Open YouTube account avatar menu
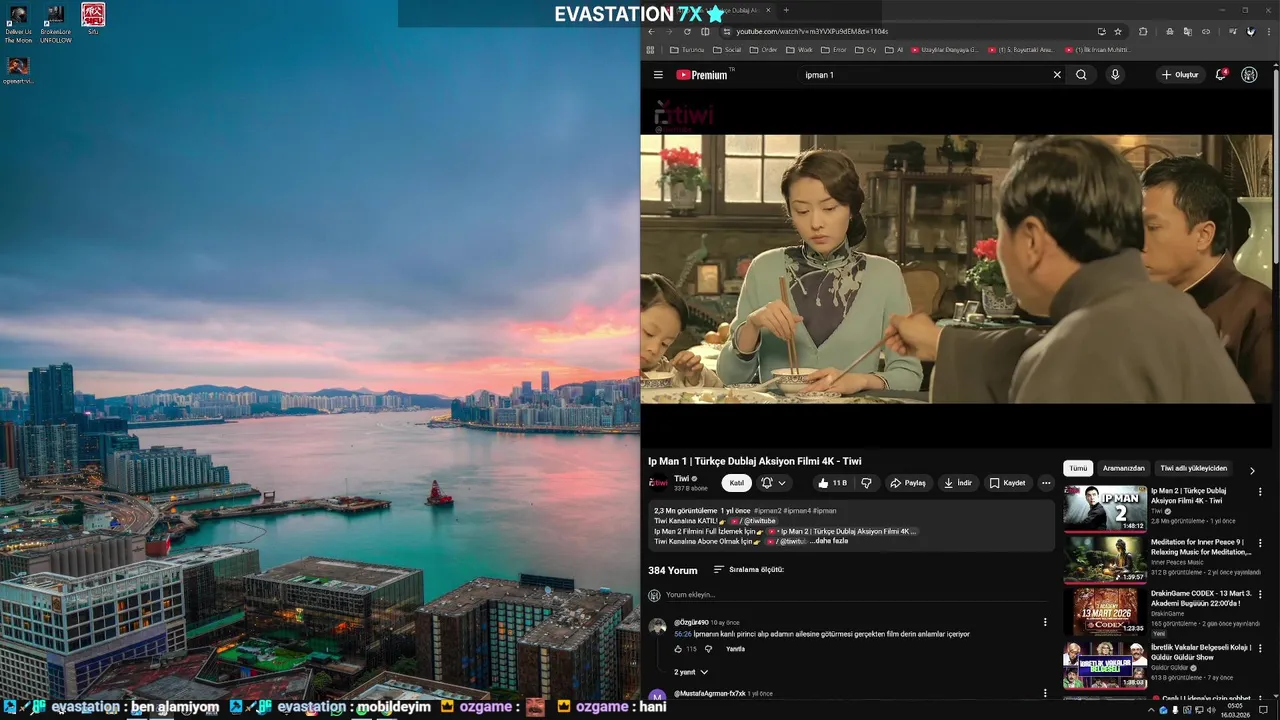The height and width of the screenshot is (720, 1280). click(x=1249, y=75)
